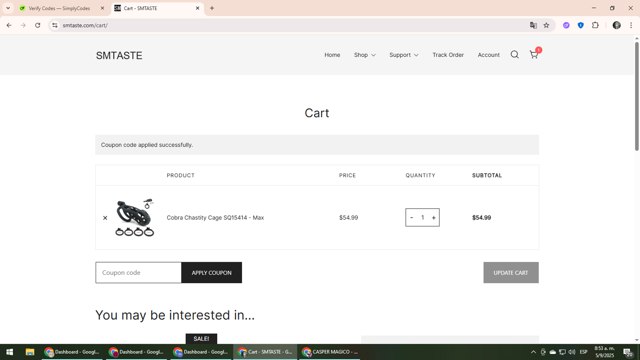
Task: Bookmark this page with star icon
Action: pos(546,25)
